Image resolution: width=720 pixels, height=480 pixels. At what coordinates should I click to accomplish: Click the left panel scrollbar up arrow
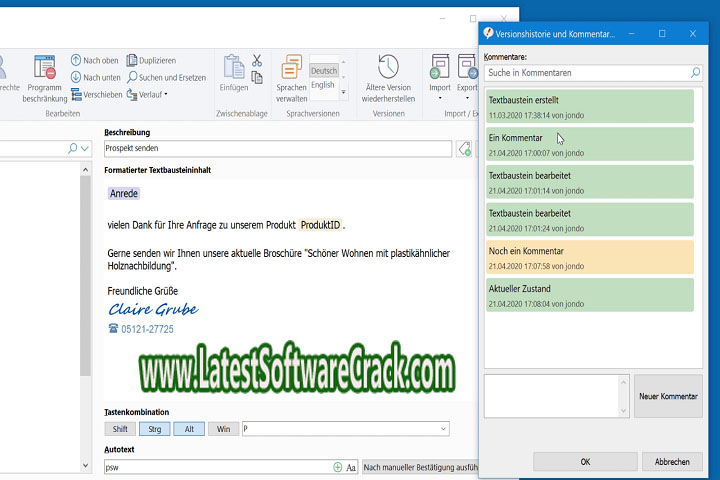click(x=85, y=170)
